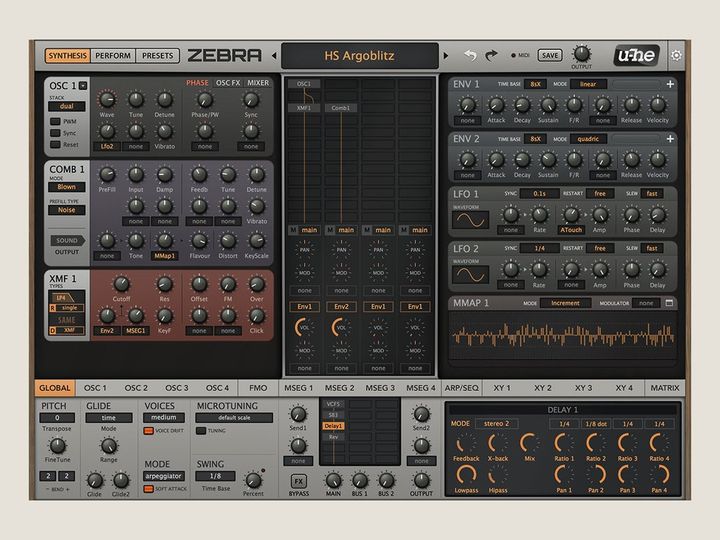Screen dimensions: 720x540
Task: Toggle the FX Bypass icon
Action: click(x=298, y=481)
